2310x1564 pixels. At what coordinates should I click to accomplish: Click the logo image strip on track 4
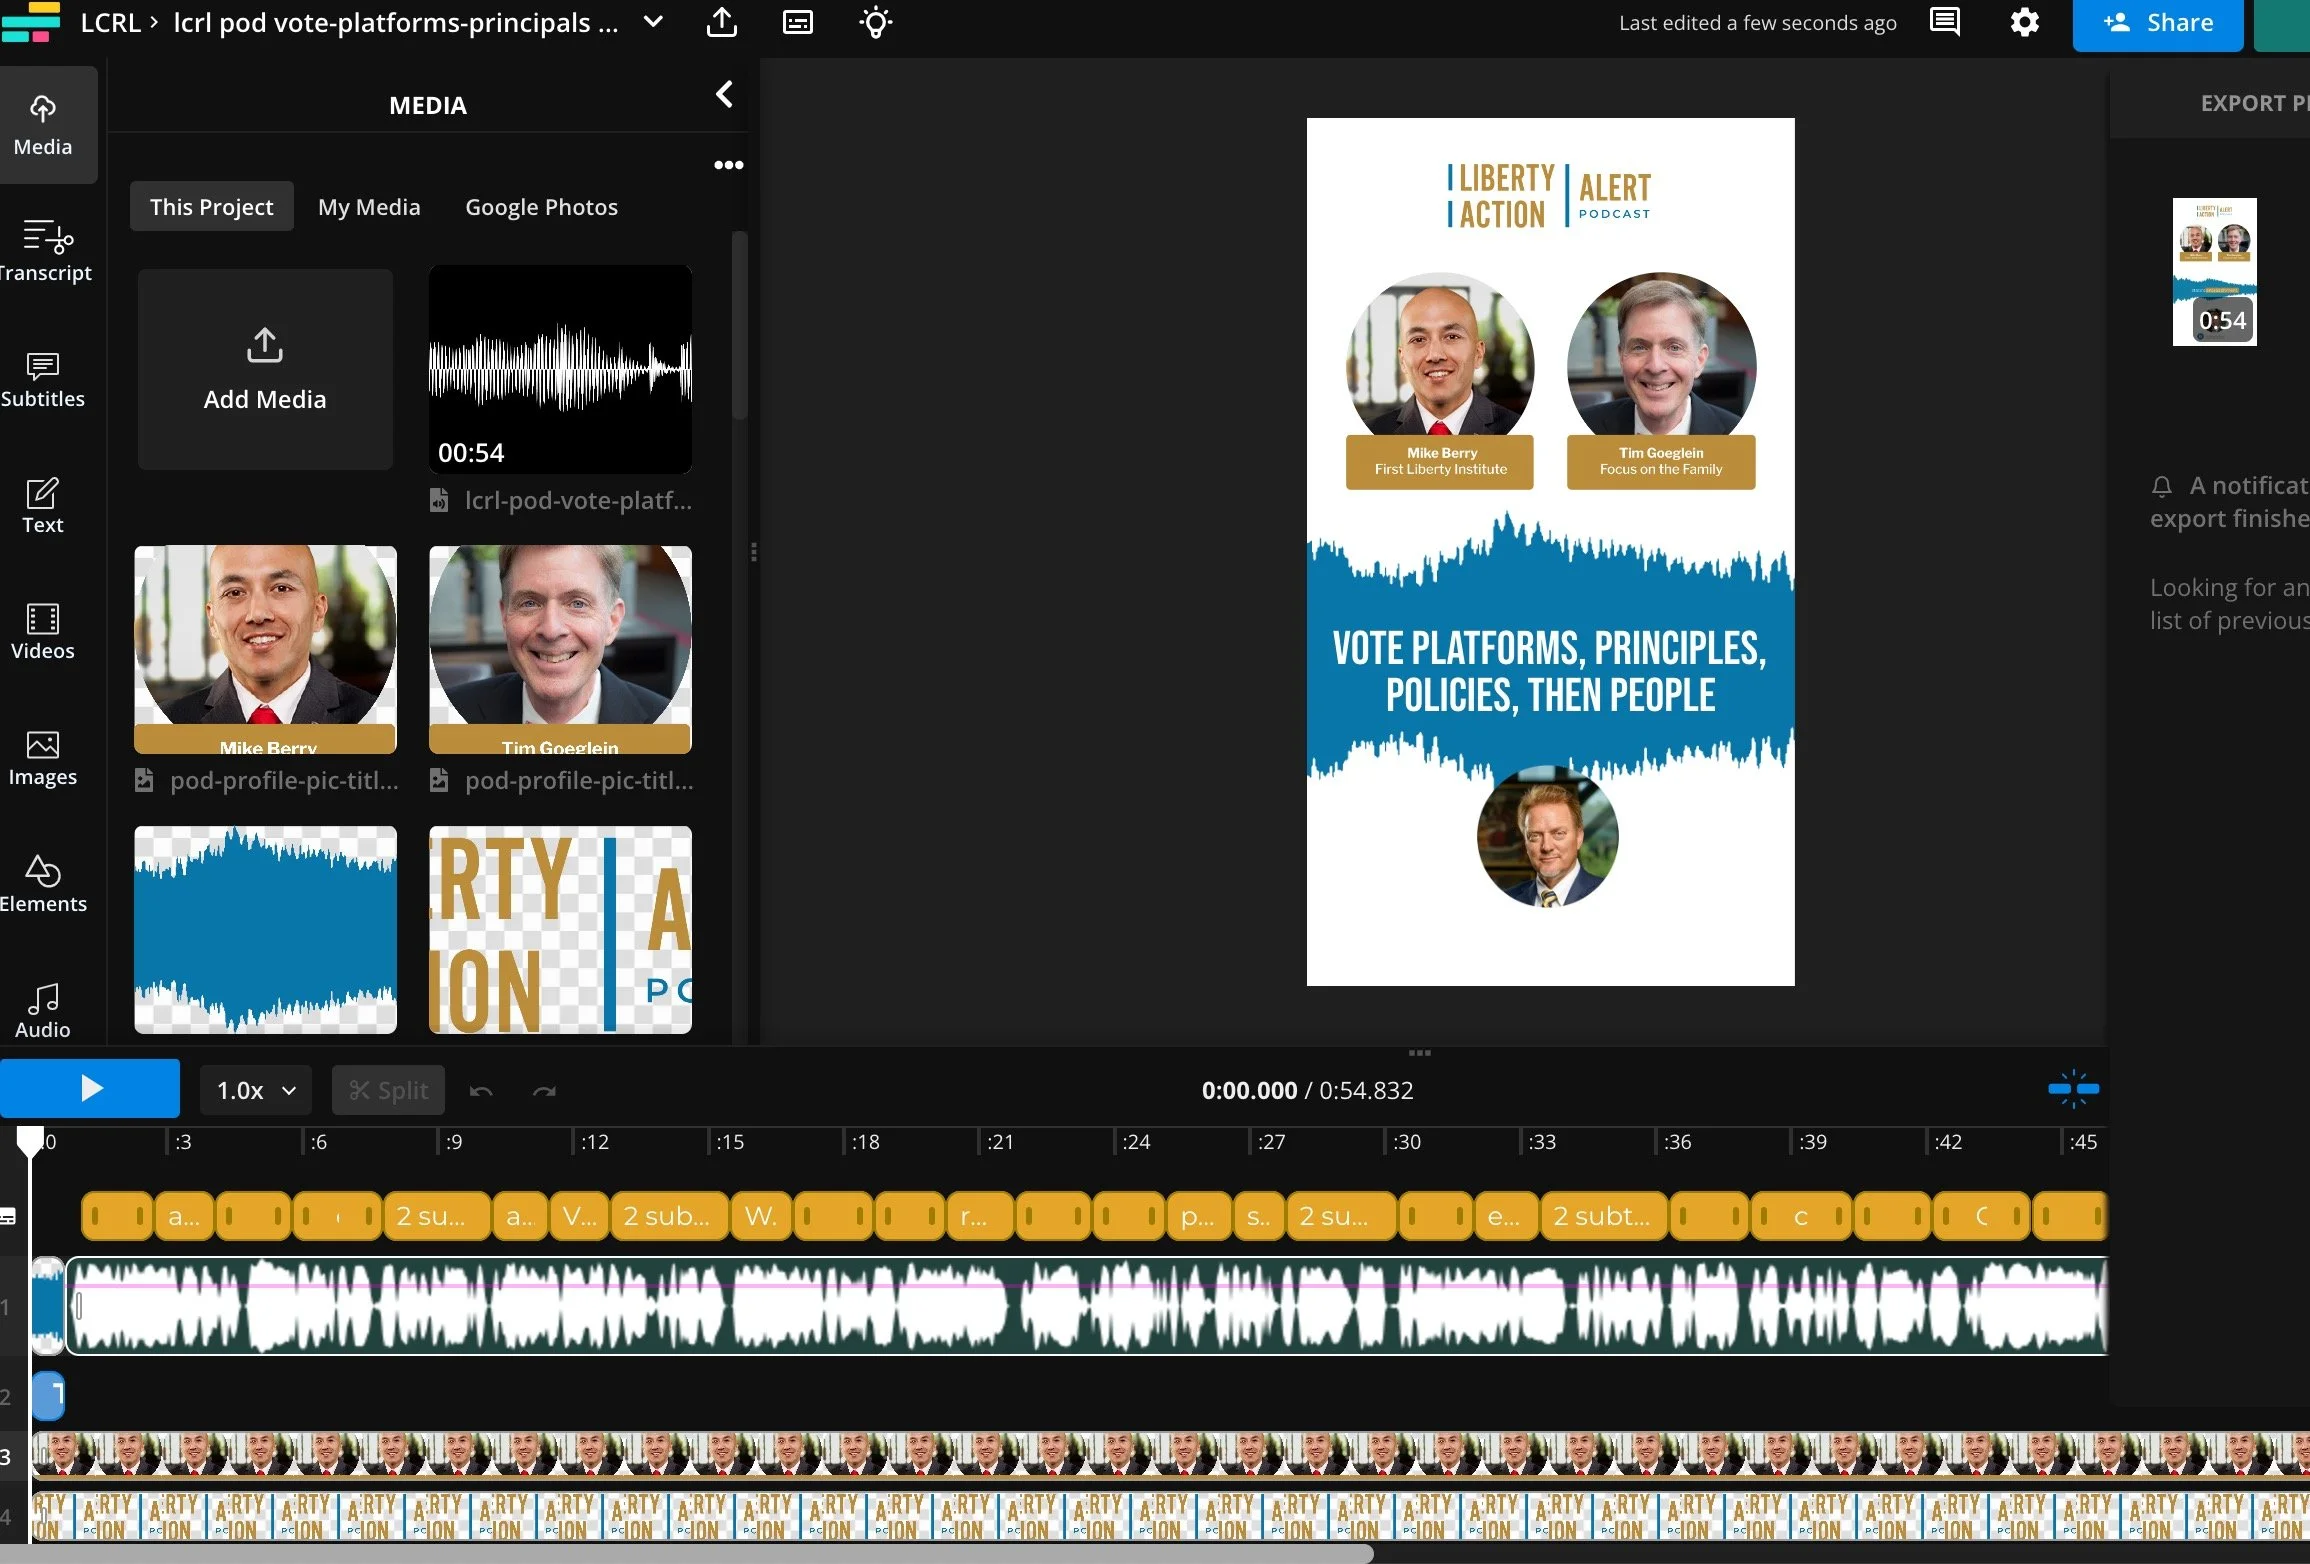(x=1170, y=1516)
